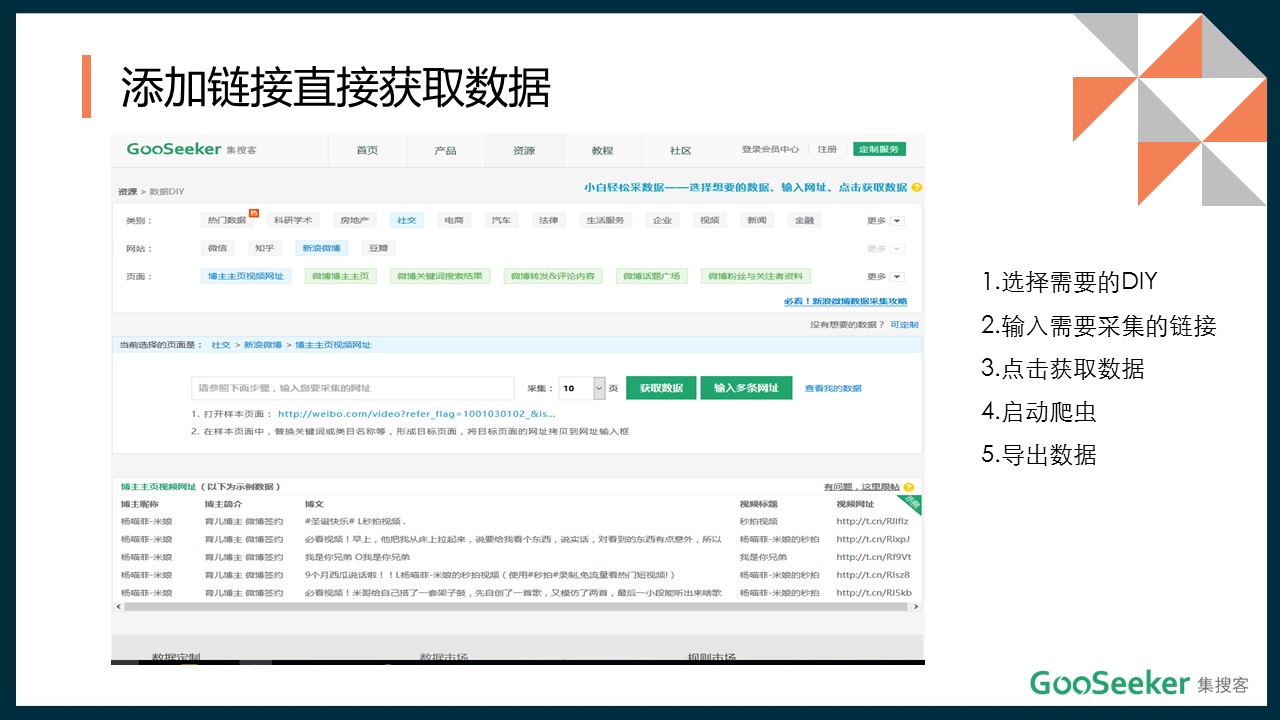This screenshot has width=1280, height=720.
Task: Select the 微博粉丝与关注者资料 page tag
Action: [756, 276]
